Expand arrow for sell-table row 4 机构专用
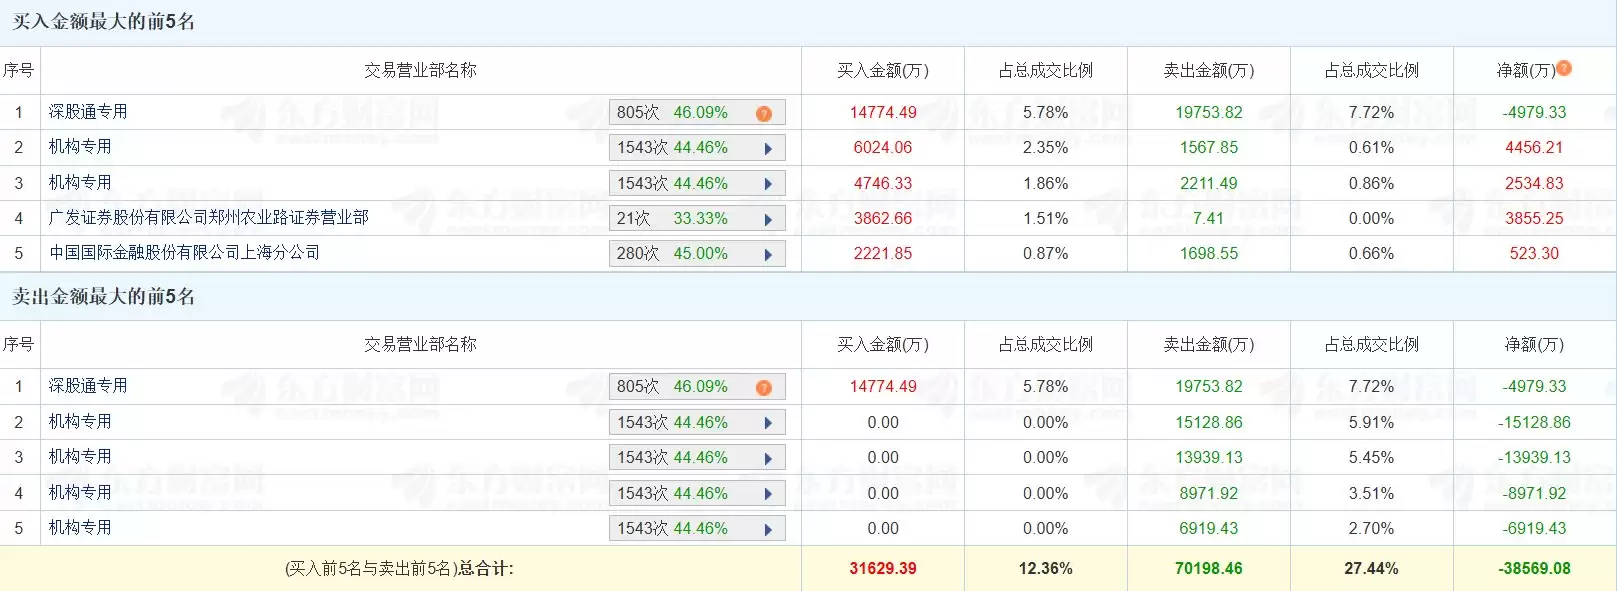The width and height of the screenshot is (1617, 591). point(768,494)
